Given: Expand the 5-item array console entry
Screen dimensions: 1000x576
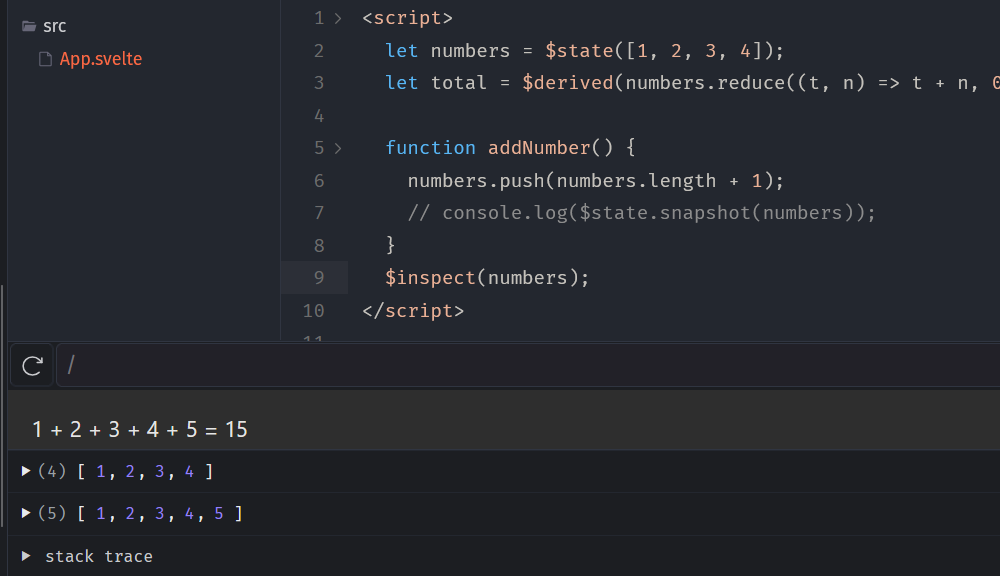Looking at the screenshot, I should click(x=26, y=513).
